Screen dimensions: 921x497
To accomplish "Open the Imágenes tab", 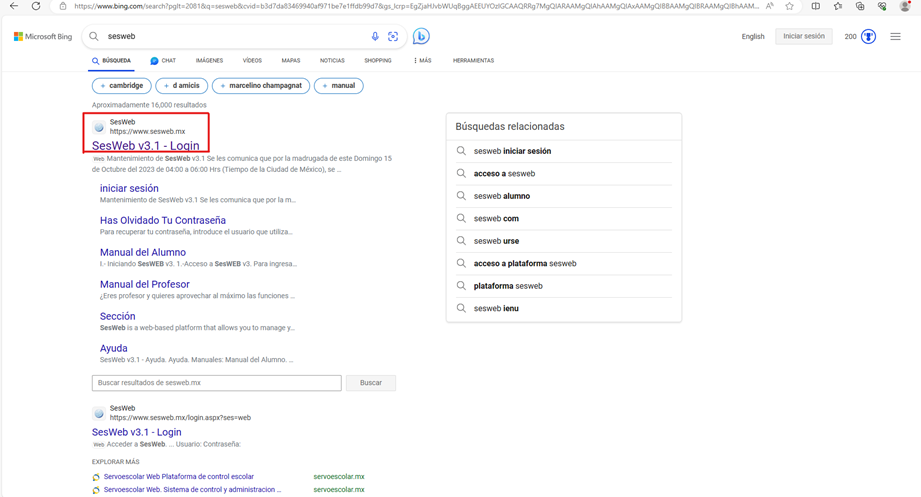I will point(209,61).
